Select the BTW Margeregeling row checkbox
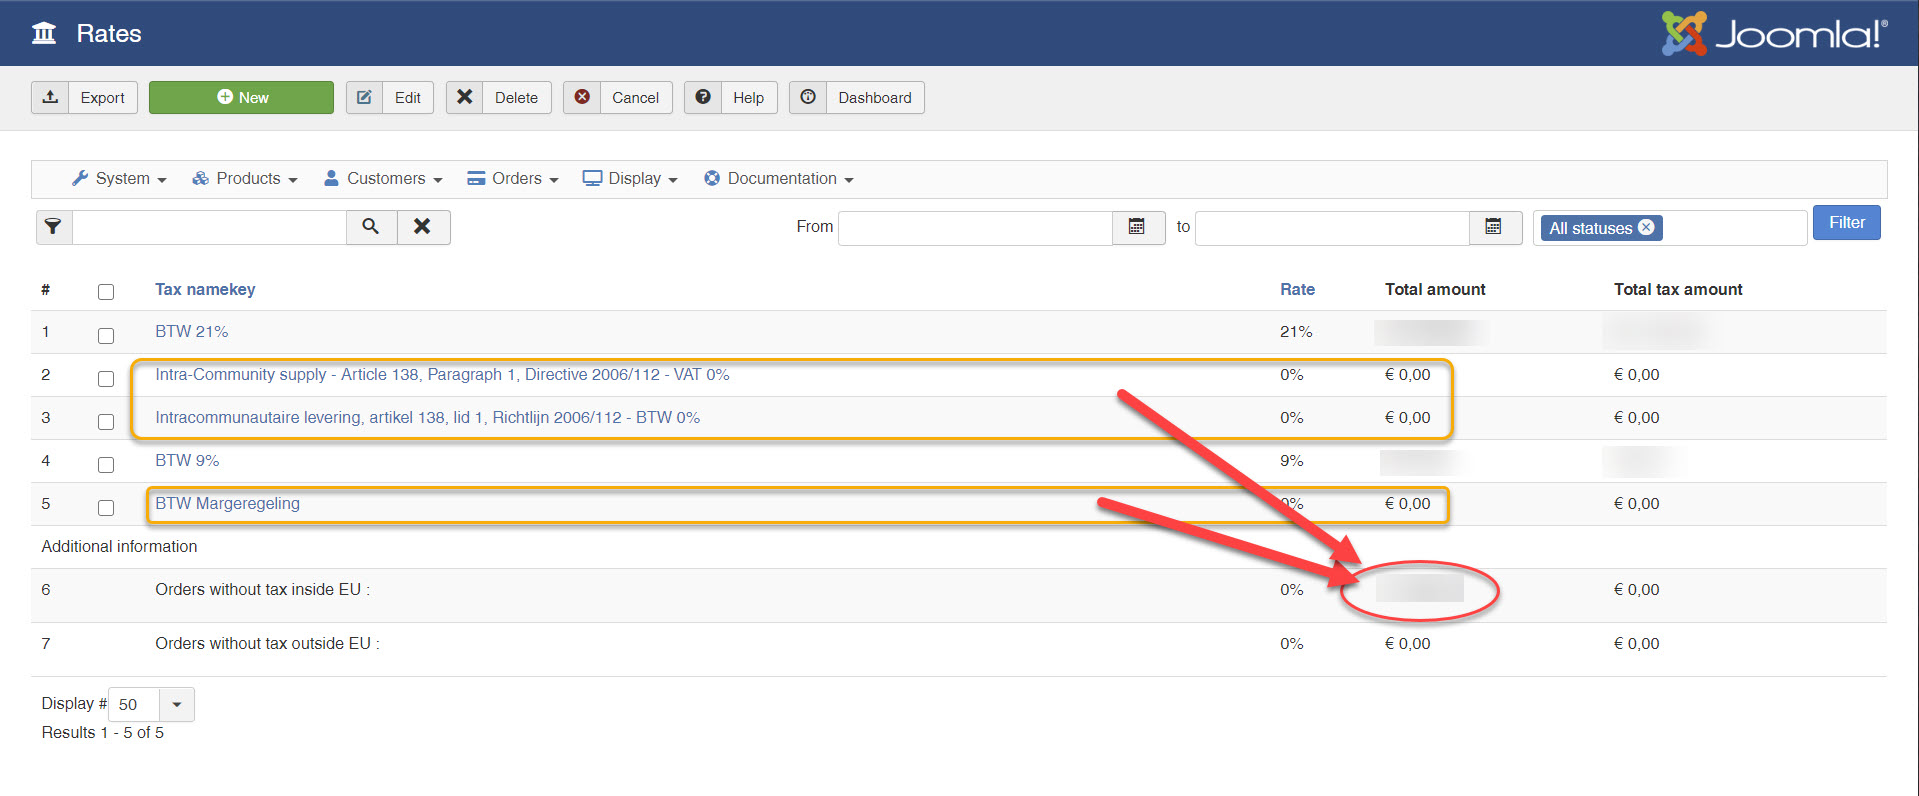The image size is (1919, 796). click(106, 507)
